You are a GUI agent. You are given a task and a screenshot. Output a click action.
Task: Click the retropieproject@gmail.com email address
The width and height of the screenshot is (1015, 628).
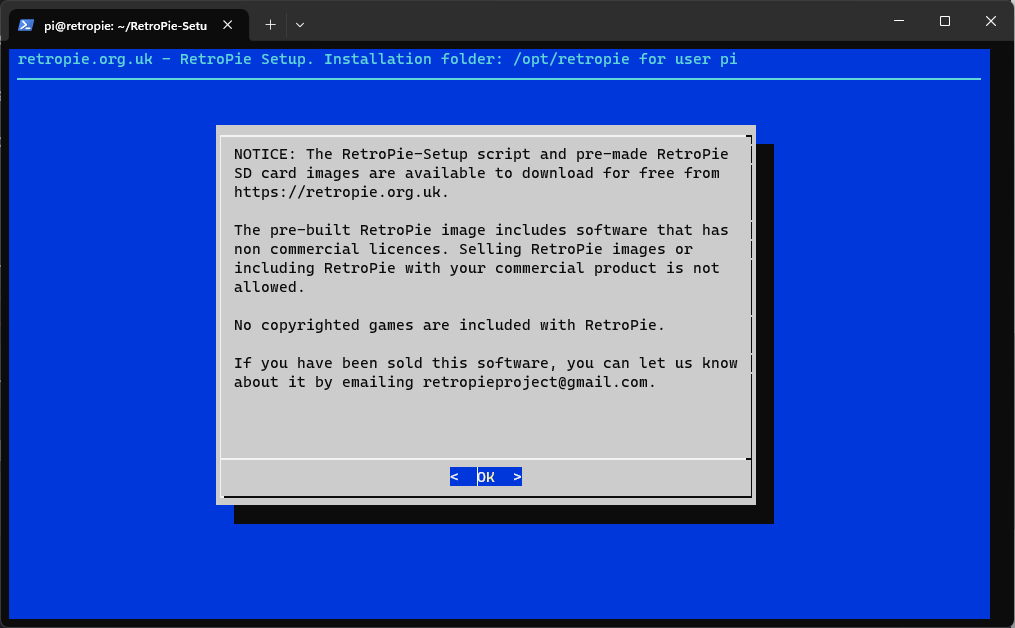(x=537, y=382)
